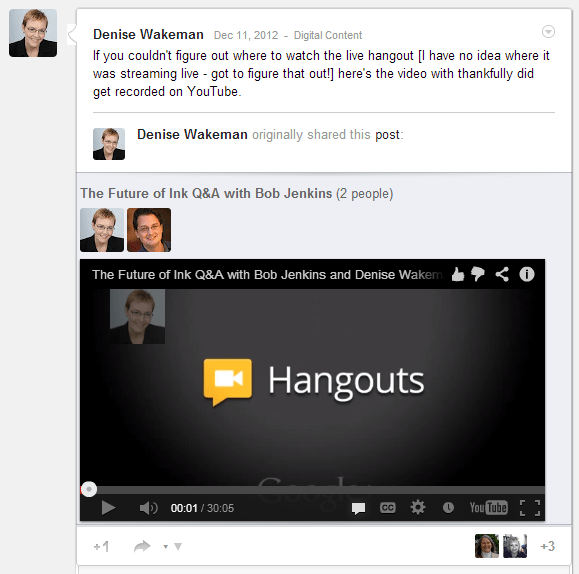
Task: Open Denise Wakeman's profile name link
Action: (x=148, y=34)
